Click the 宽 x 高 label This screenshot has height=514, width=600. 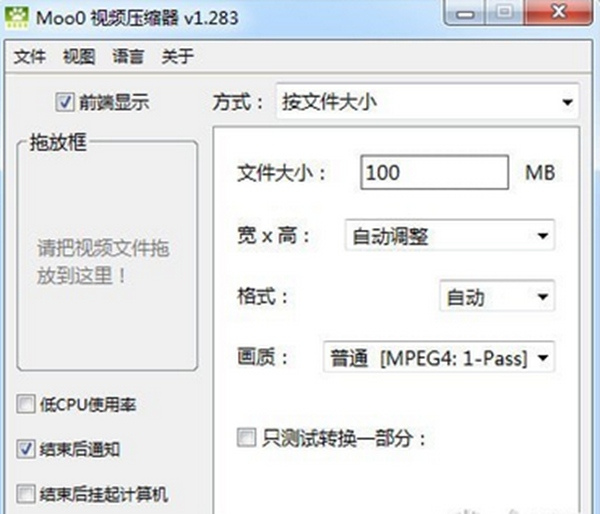point(273,236)
